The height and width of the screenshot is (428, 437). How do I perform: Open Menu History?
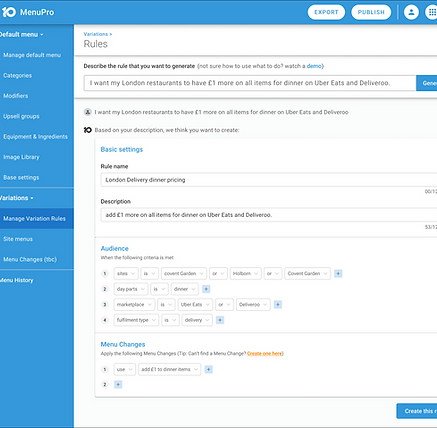pyautogui.click(x=17, y=280)
